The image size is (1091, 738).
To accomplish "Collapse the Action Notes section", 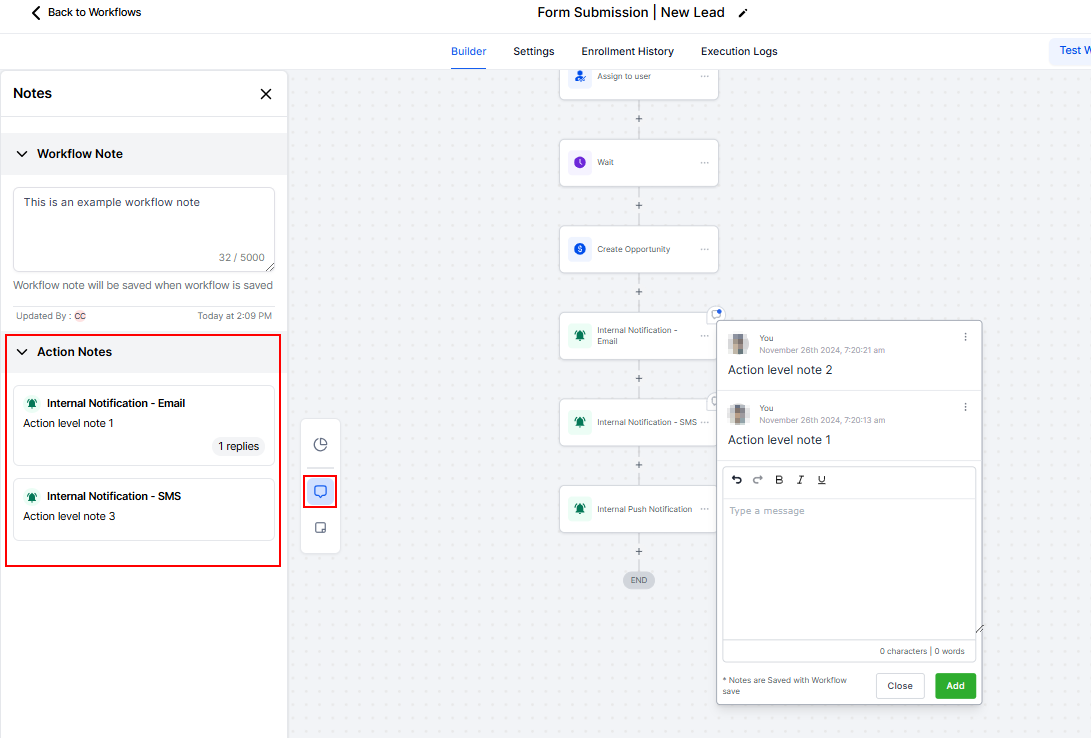I will point(22,352).
